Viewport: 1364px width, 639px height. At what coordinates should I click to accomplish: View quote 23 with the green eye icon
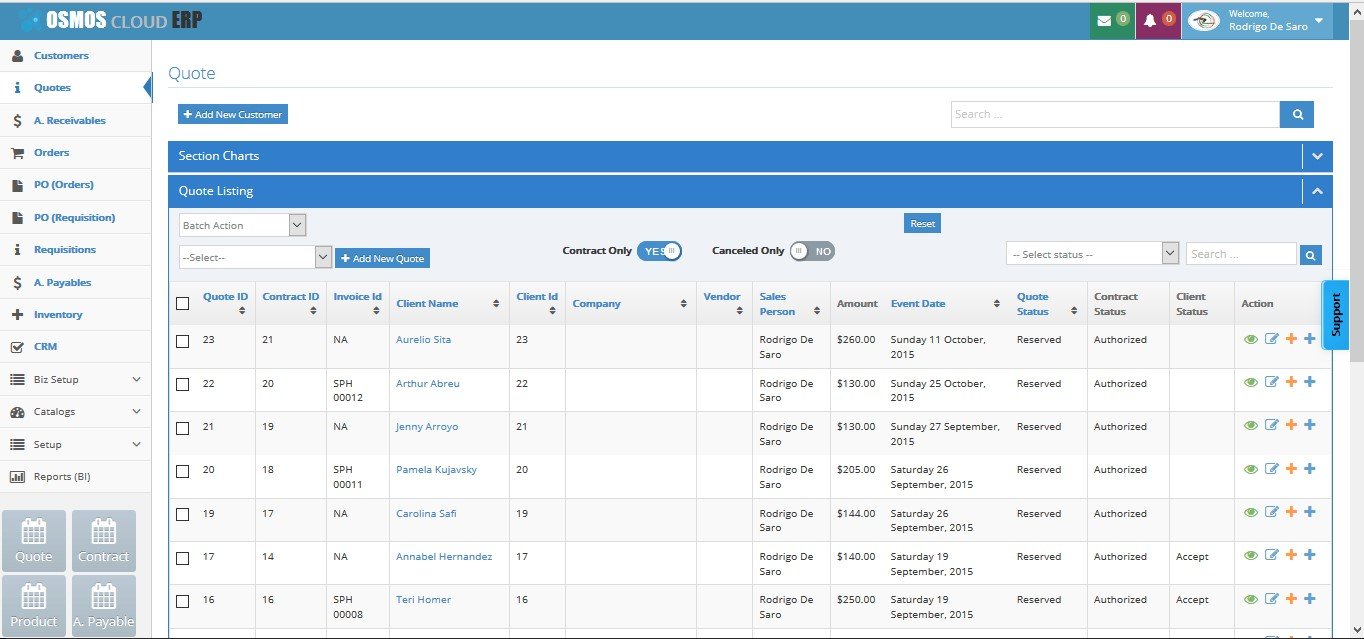(1250, 339)
